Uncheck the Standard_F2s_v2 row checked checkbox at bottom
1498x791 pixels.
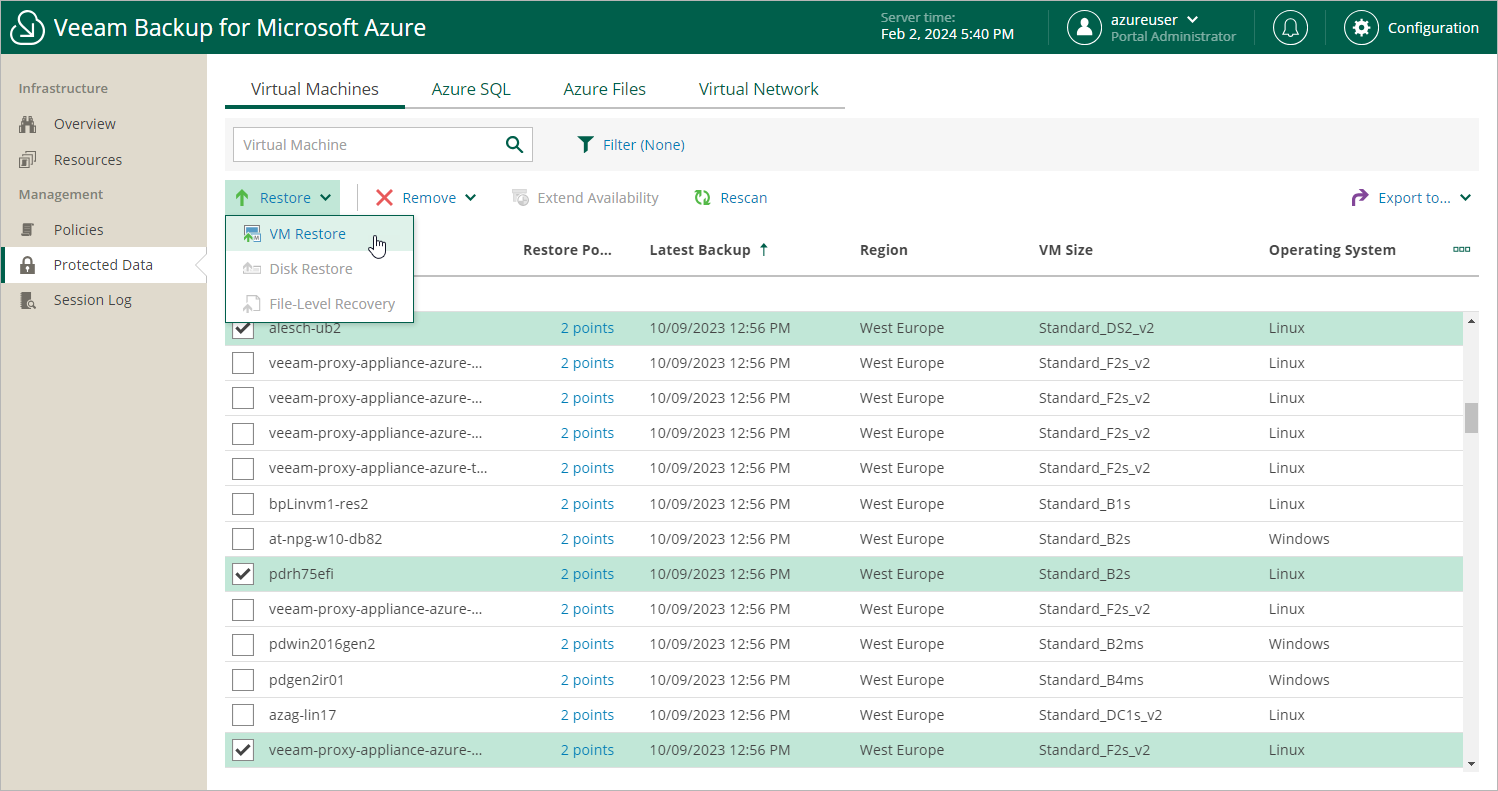(243, 750)
